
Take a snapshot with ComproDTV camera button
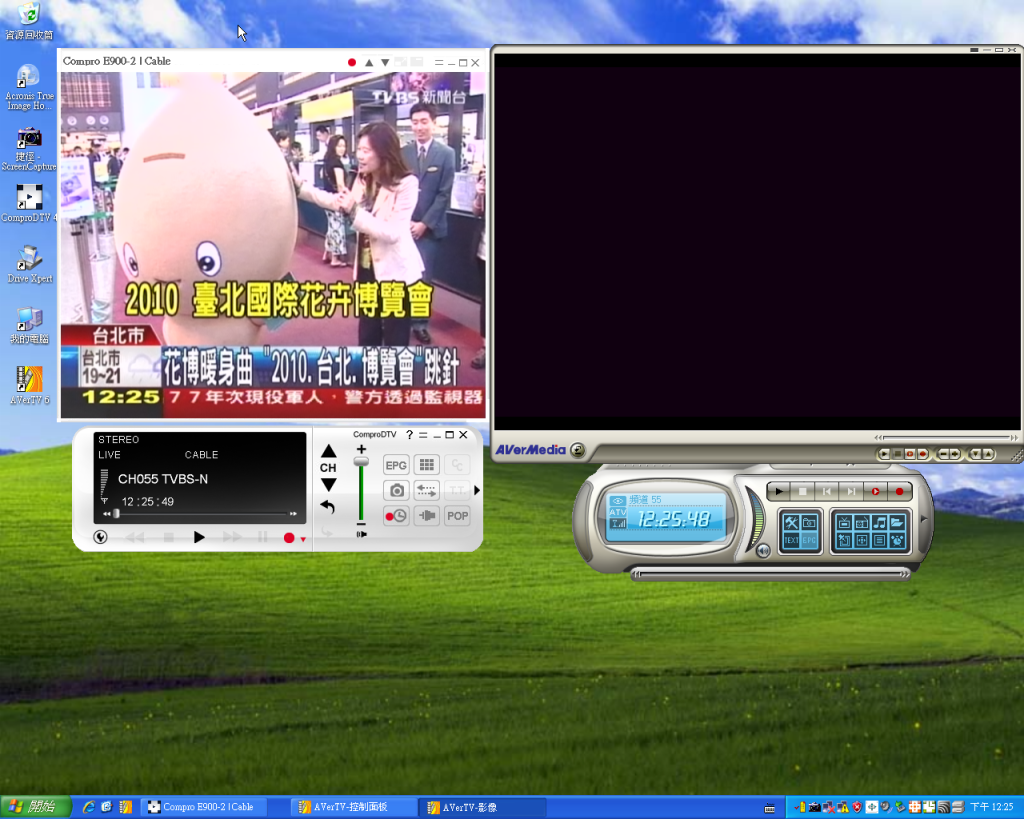click(396, 490)
